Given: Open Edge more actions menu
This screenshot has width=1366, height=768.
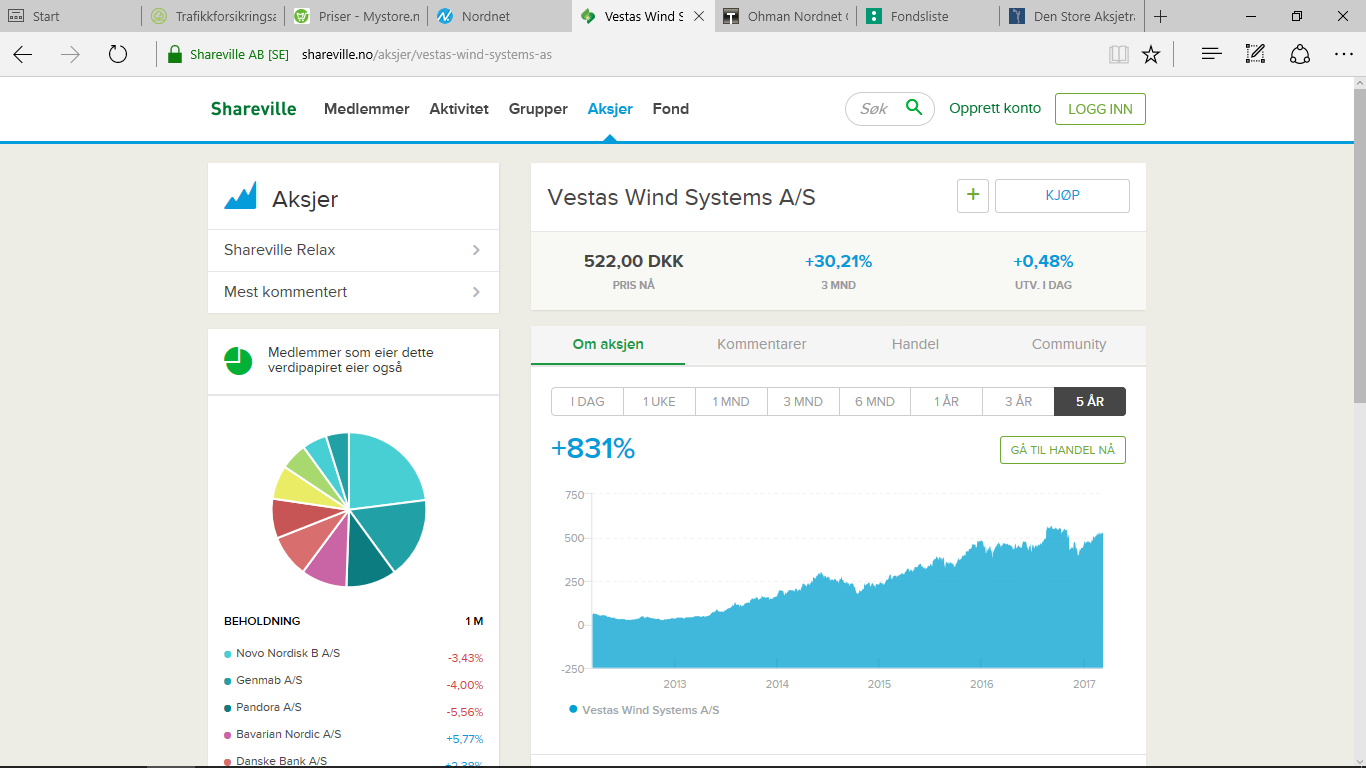Looking at the screenshot, I should tap(1343, 54).
